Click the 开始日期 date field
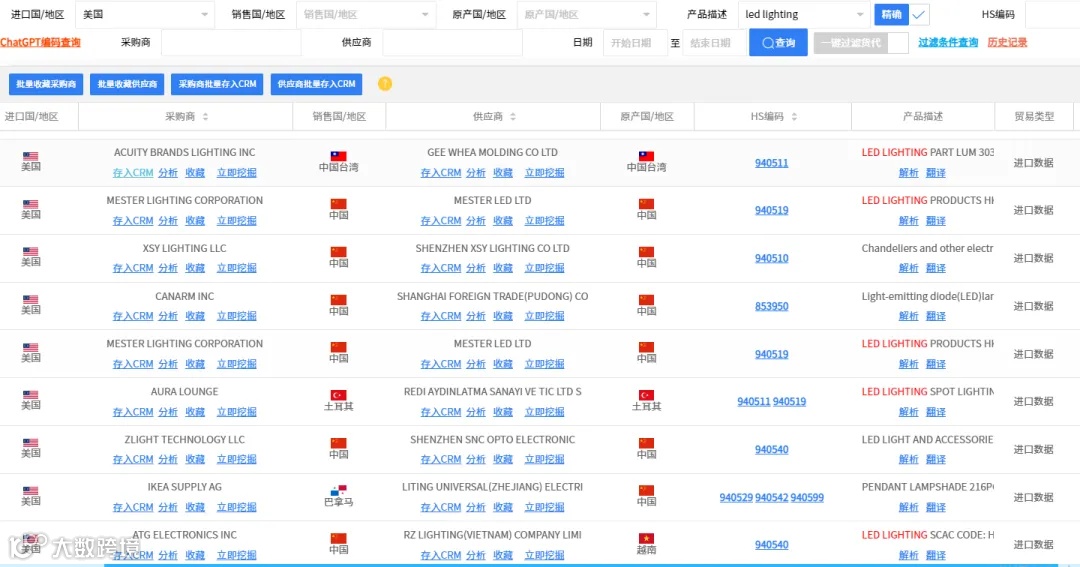The image size is (1080, 567). 634,43
